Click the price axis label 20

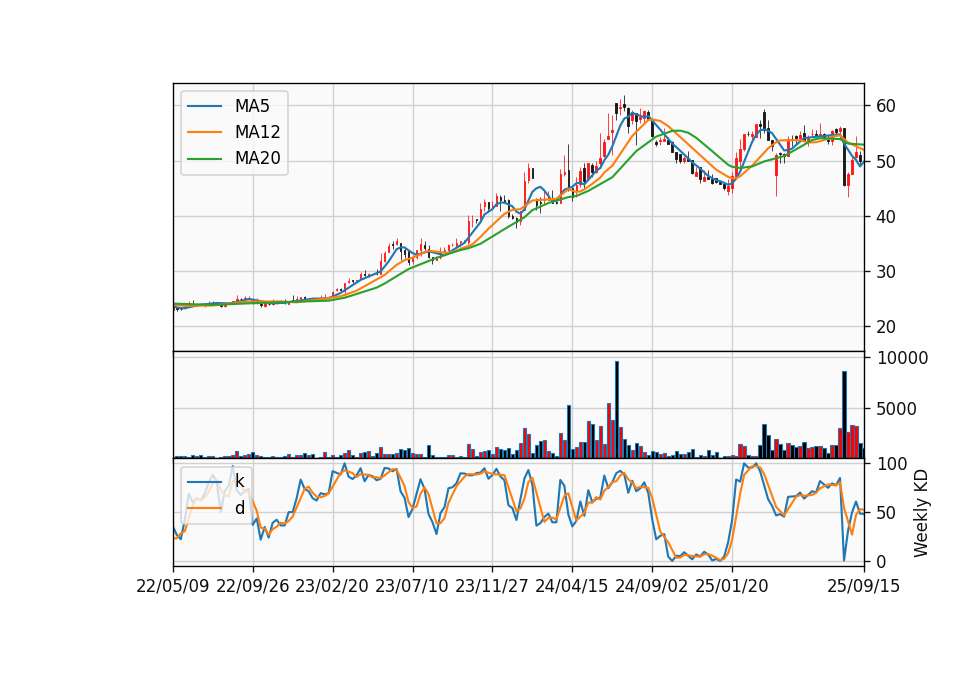886,327
